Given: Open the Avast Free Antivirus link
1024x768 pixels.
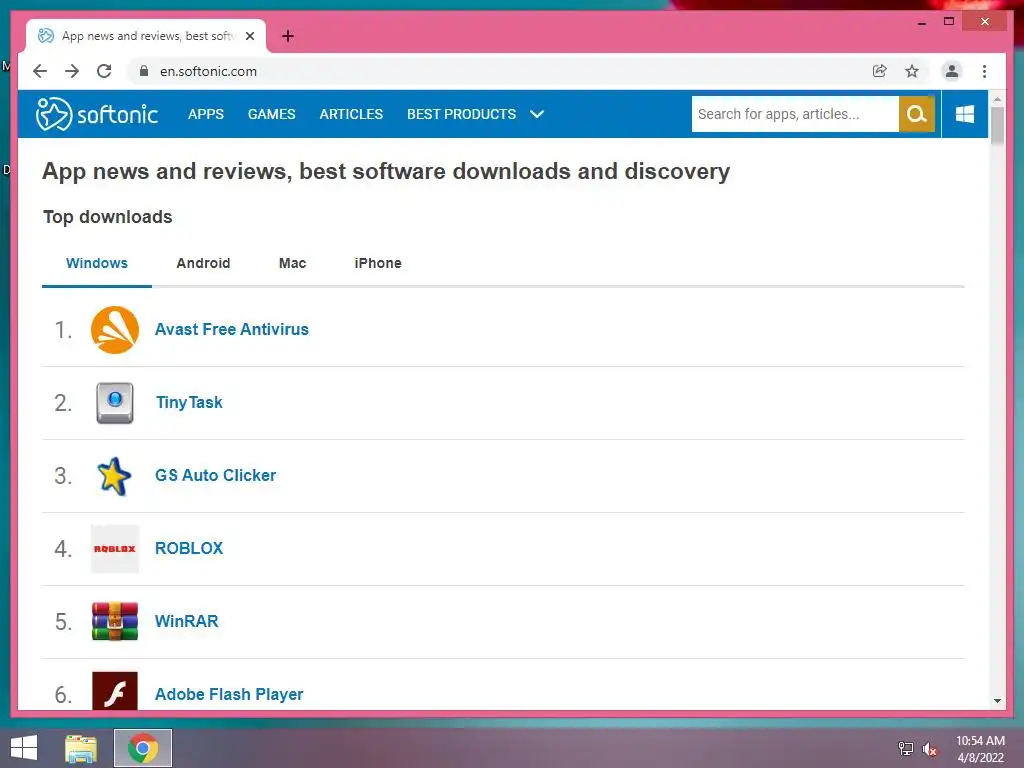Looking at the screenshot, I should click(232, 330).
